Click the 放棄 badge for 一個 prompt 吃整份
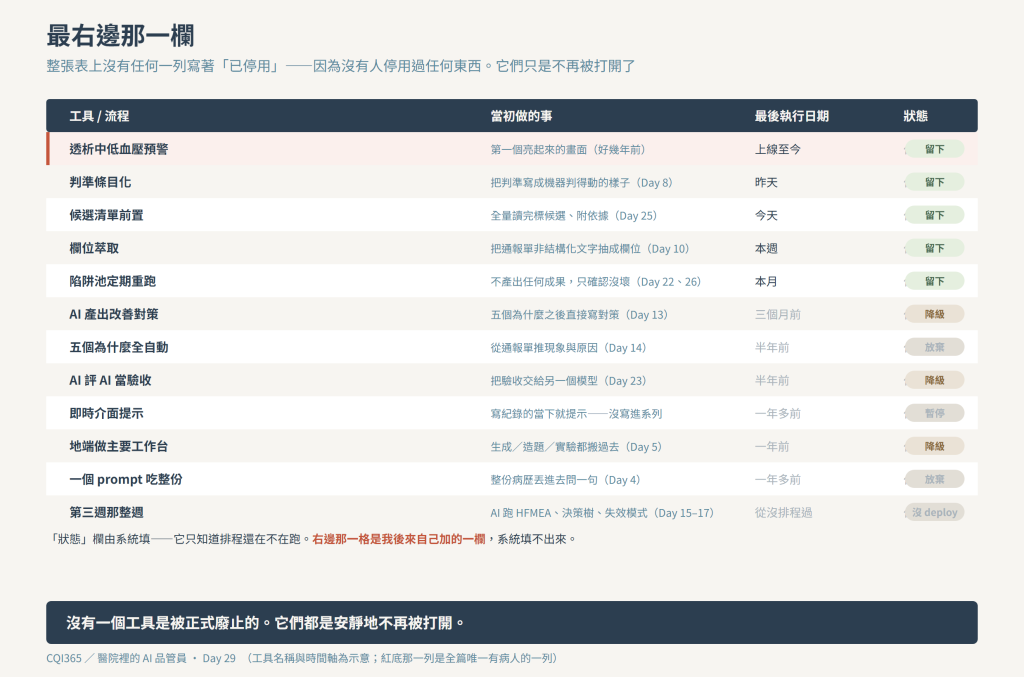This screenshot has width=1024, height=677. (934, 479)
